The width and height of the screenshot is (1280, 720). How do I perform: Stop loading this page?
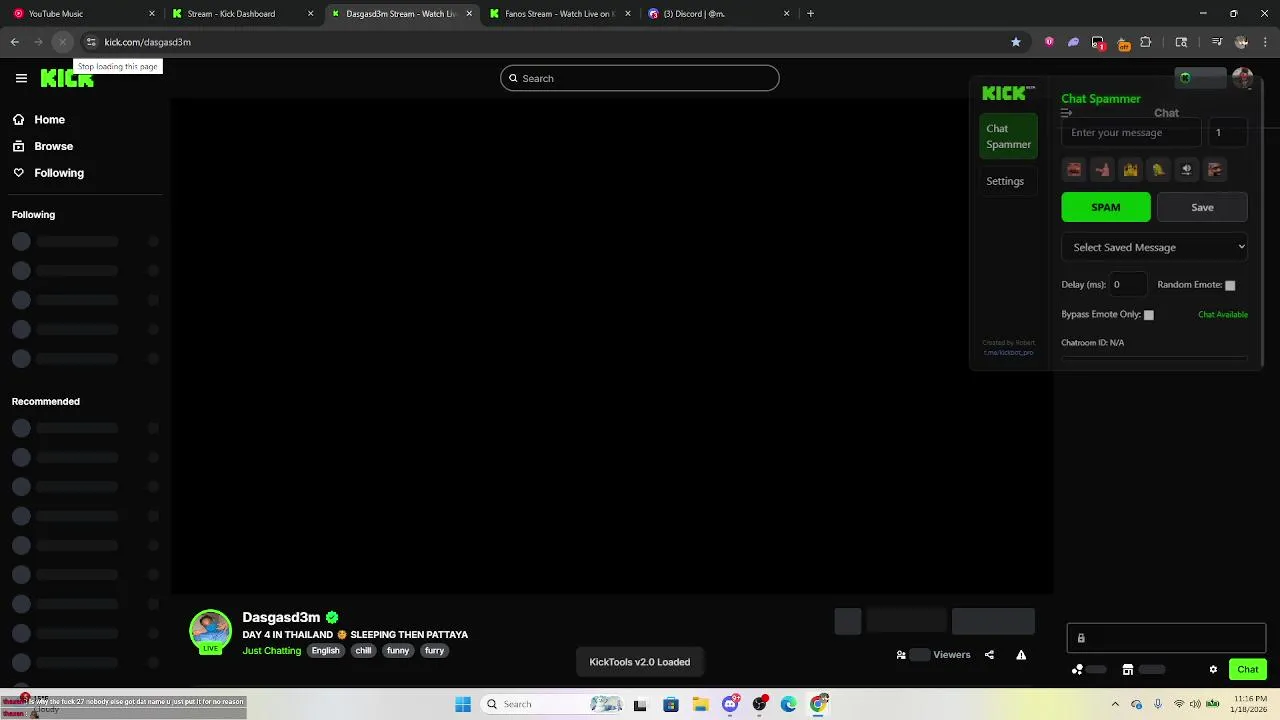click(62, 42)
